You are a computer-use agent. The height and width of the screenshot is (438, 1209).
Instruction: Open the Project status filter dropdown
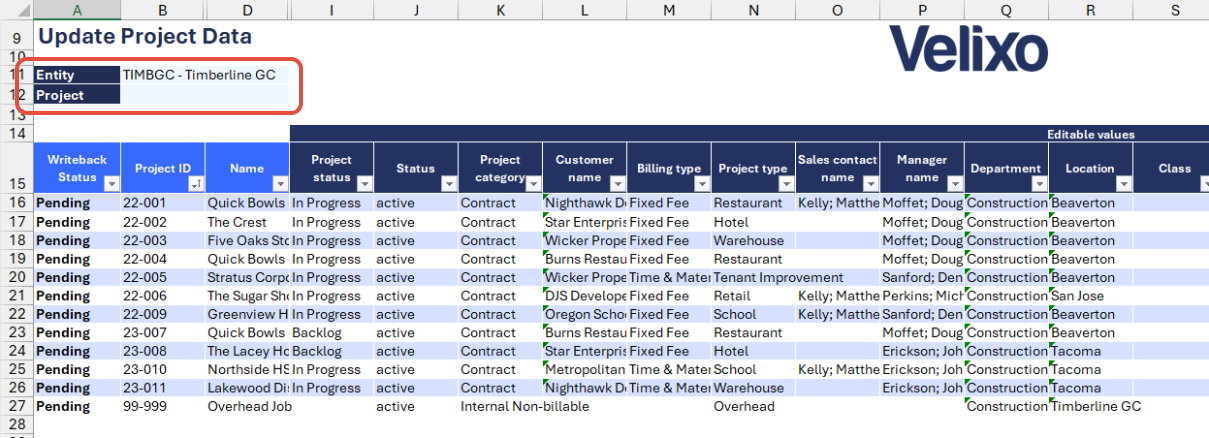(364, 184)
